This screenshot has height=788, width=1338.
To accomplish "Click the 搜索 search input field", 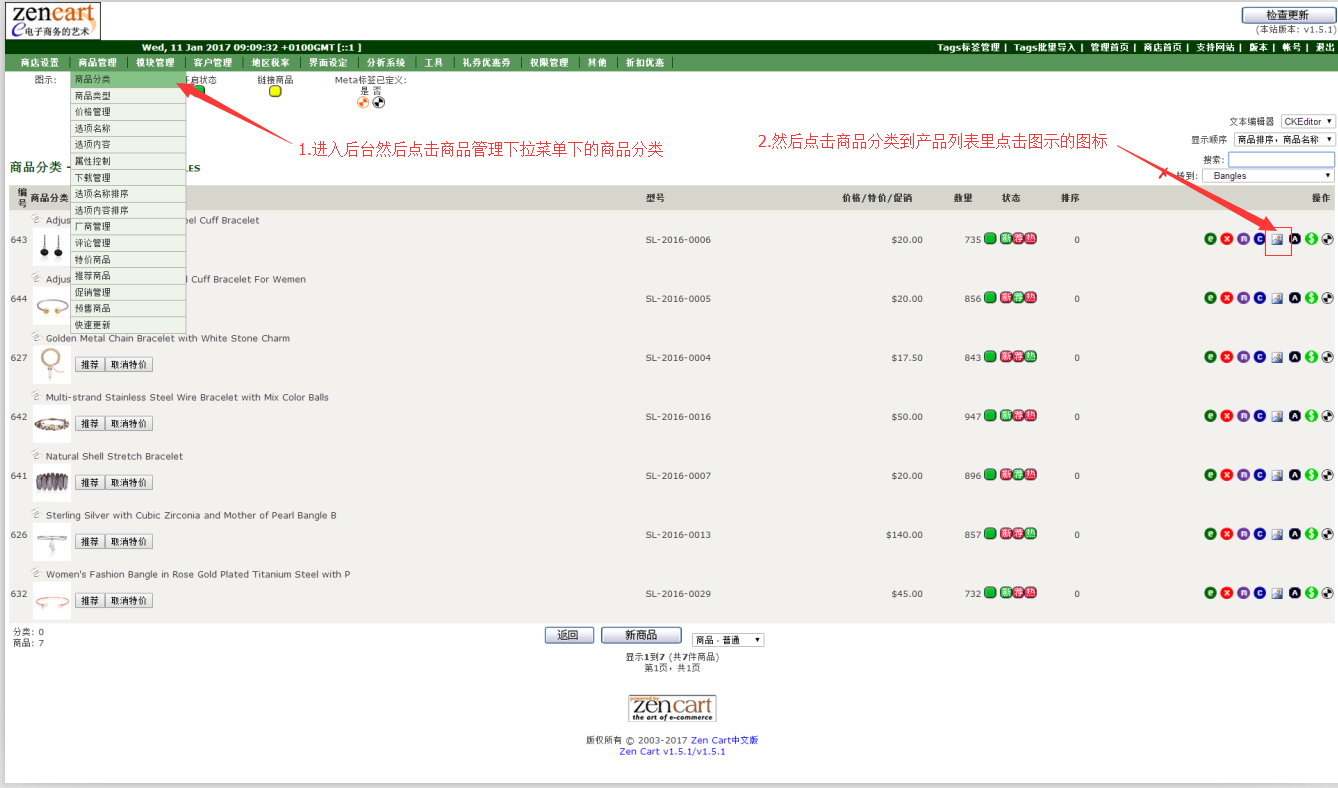I will pos(1281,159).
